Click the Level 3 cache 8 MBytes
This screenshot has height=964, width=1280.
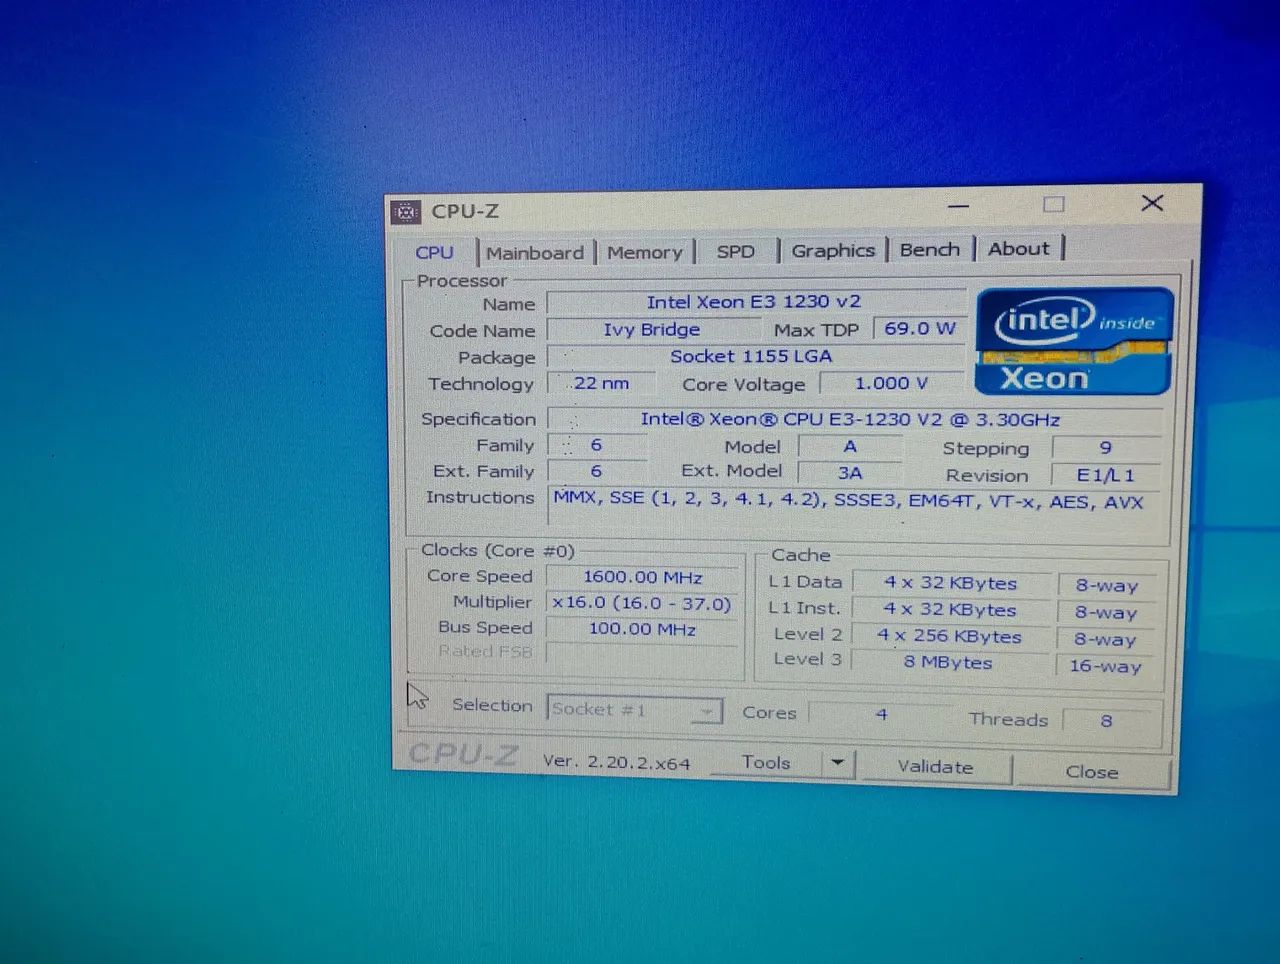949,662
